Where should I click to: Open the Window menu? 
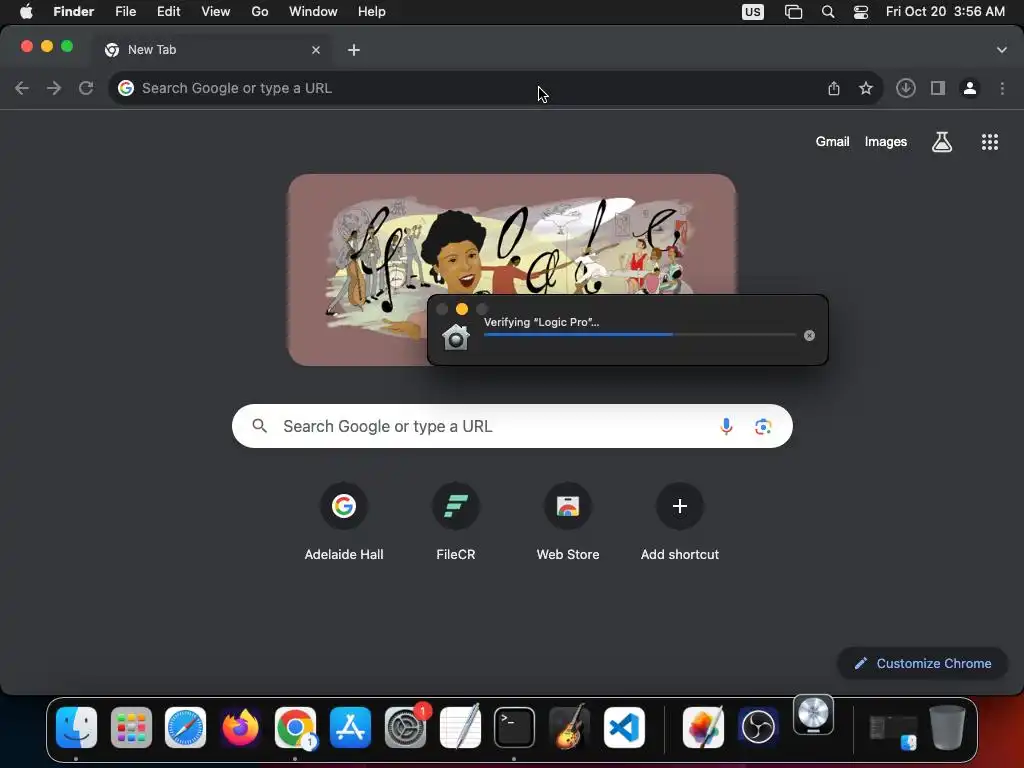313,12
